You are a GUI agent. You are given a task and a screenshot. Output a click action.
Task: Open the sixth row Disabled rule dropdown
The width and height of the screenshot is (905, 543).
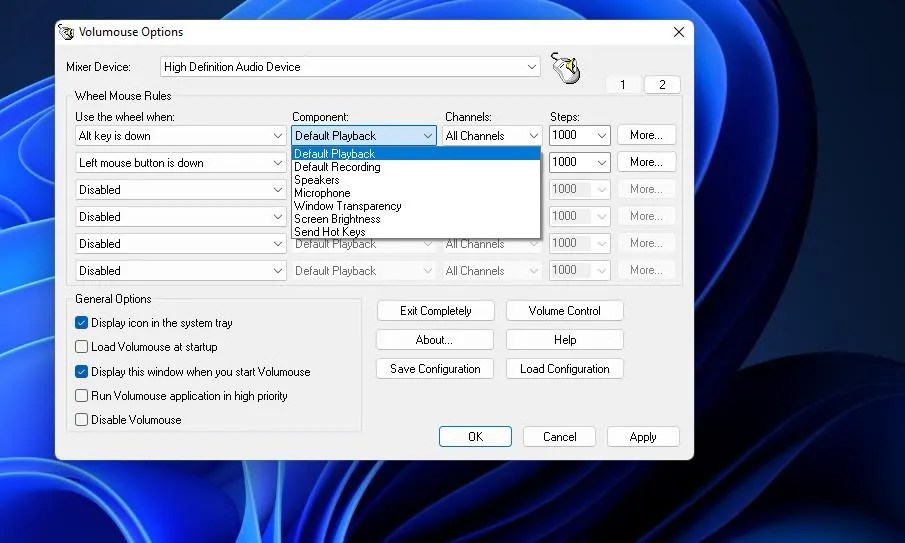tap(181, 271)
